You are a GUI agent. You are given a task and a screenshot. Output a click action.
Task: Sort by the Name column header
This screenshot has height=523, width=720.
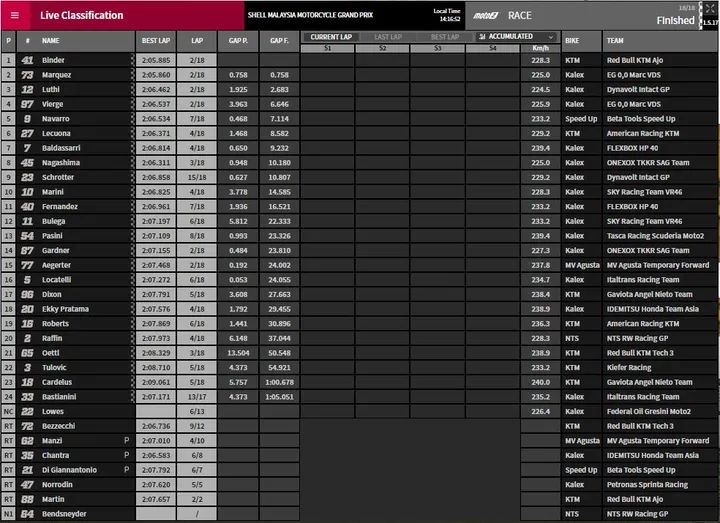[x=51, y=40]
